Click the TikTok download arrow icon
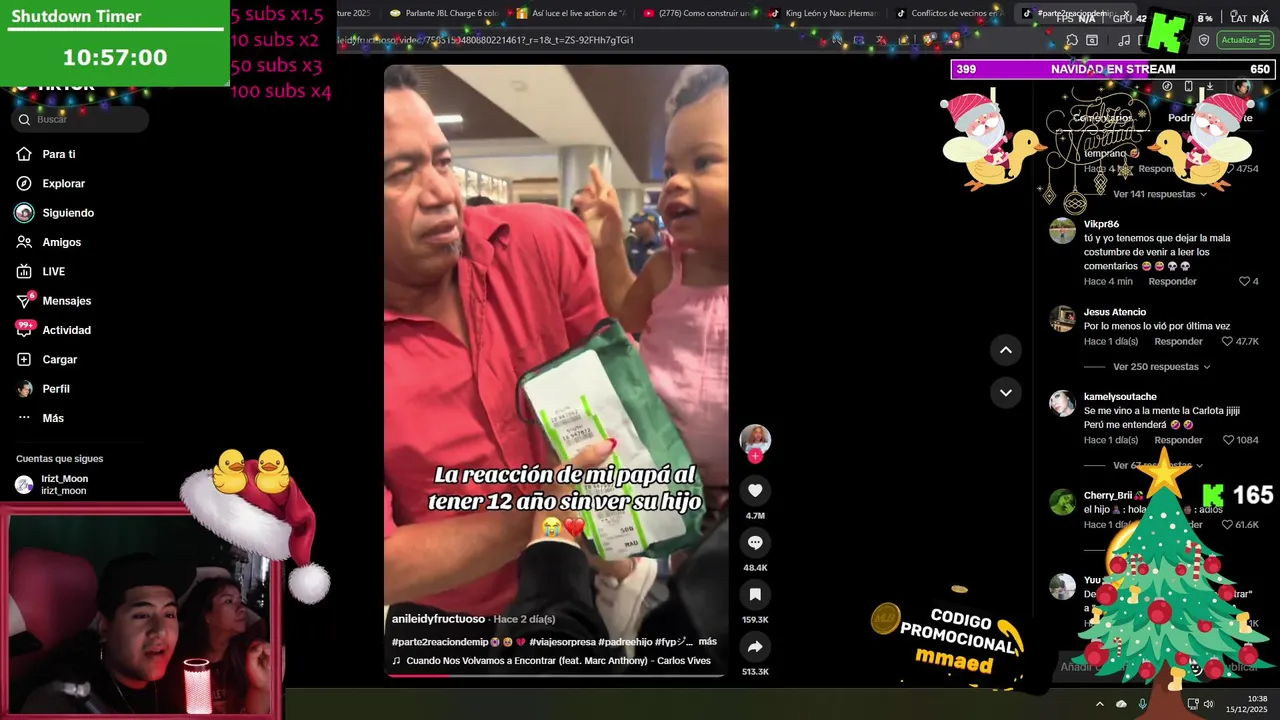Image resolution: width=1280 pixels, height=720 pixels. click(1210, 87)
